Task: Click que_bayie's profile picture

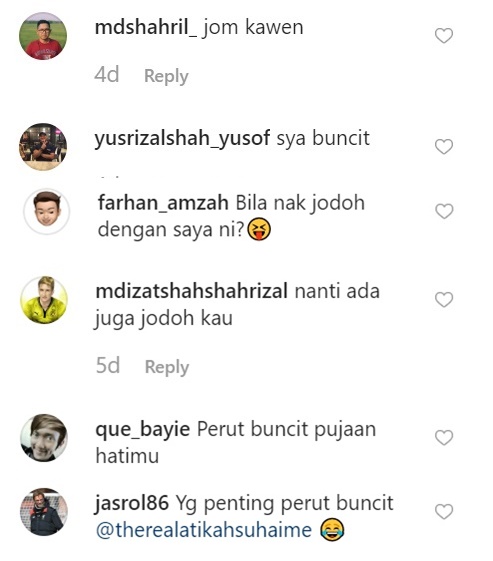Action: coord(44,438)
